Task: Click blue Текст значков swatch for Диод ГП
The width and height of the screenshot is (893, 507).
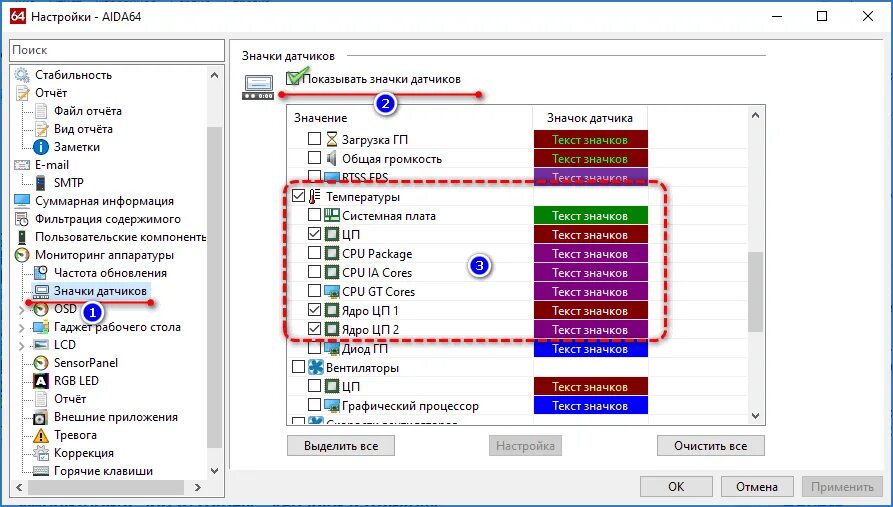Action: [x=591, y=349]
